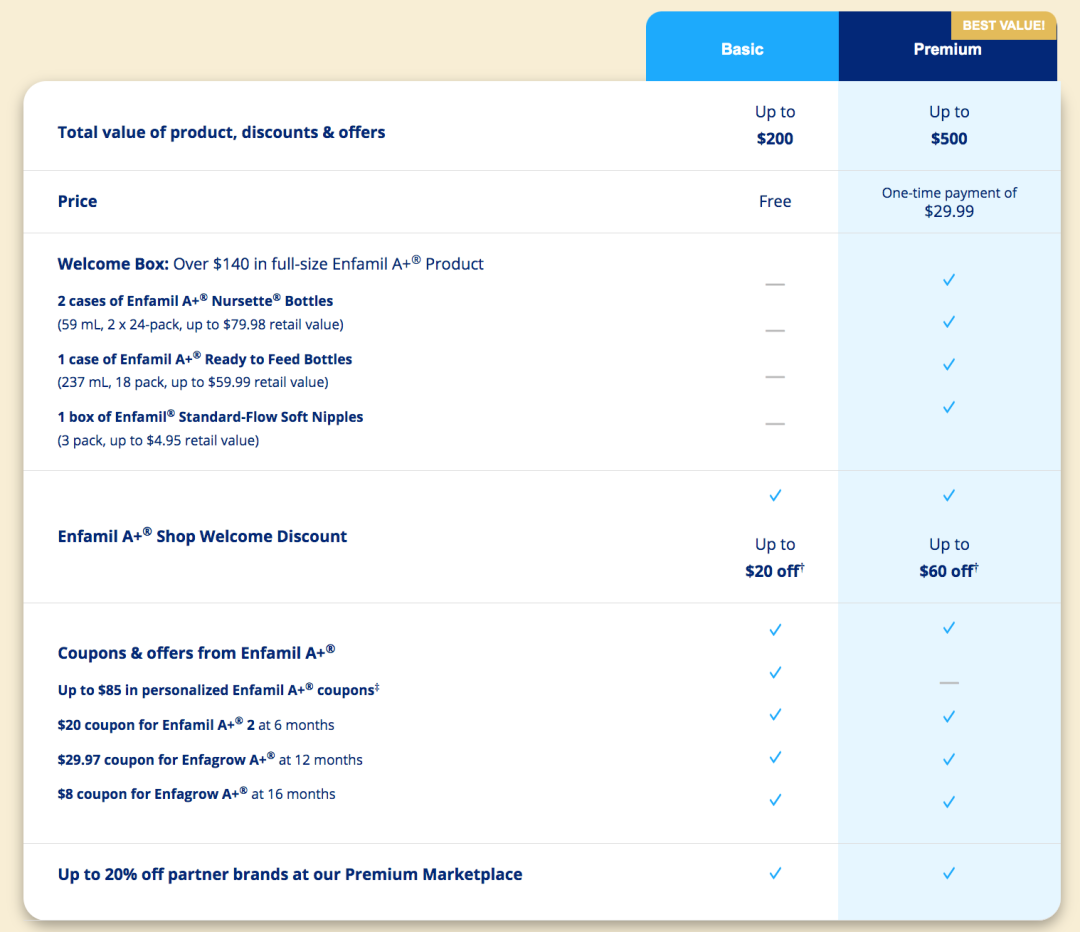Image resolution: width=1080 pixels, height=932 pixels.
Task: Click the Premium 'Up to $500' value
Action: point(949,125)
